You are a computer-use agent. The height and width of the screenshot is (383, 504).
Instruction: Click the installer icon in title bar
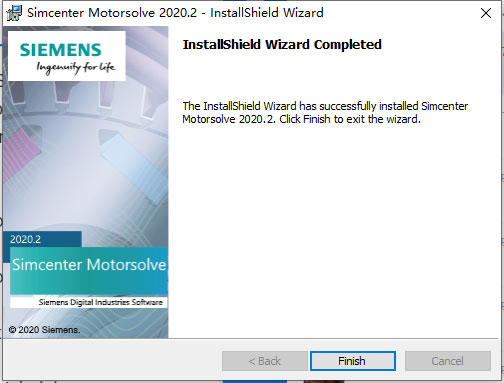(x=14, y=13)
